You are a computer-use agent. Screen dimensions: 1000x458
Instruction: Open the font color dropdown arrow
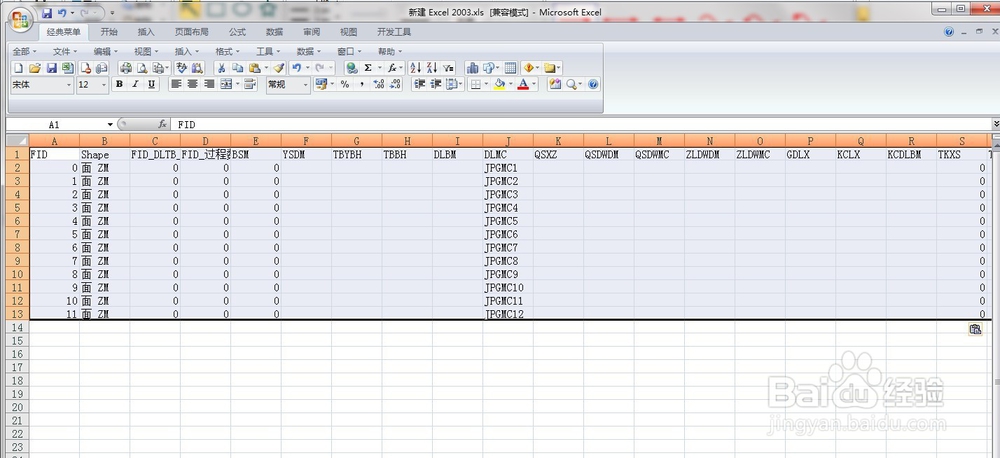(534, 84)
